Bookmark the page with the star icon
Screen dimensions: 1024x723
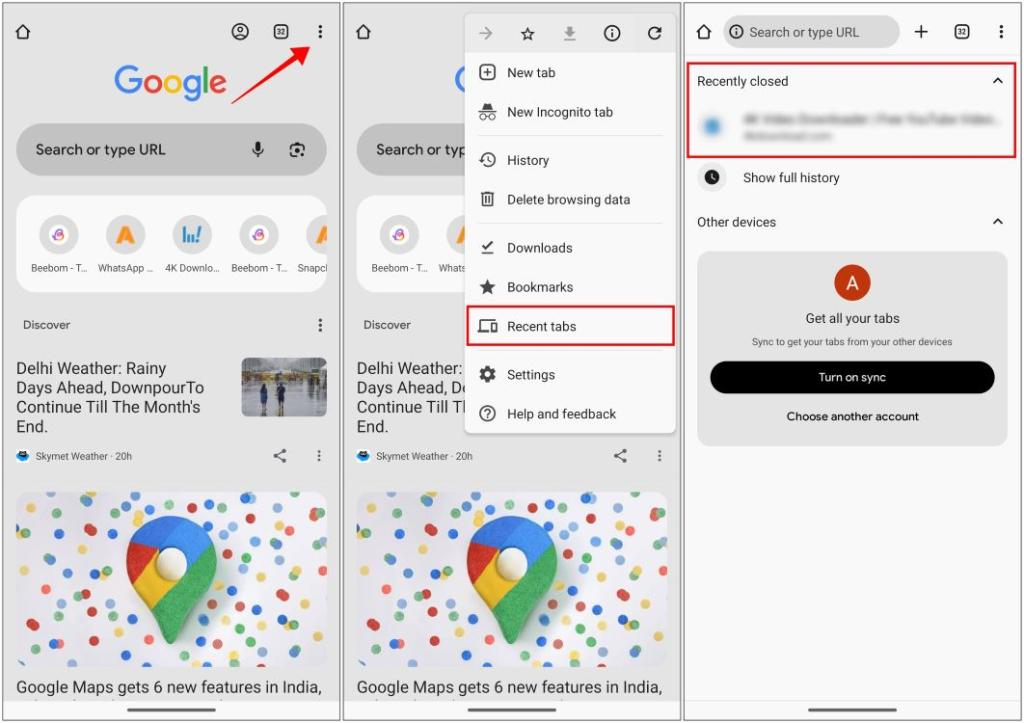pos(527,32)
